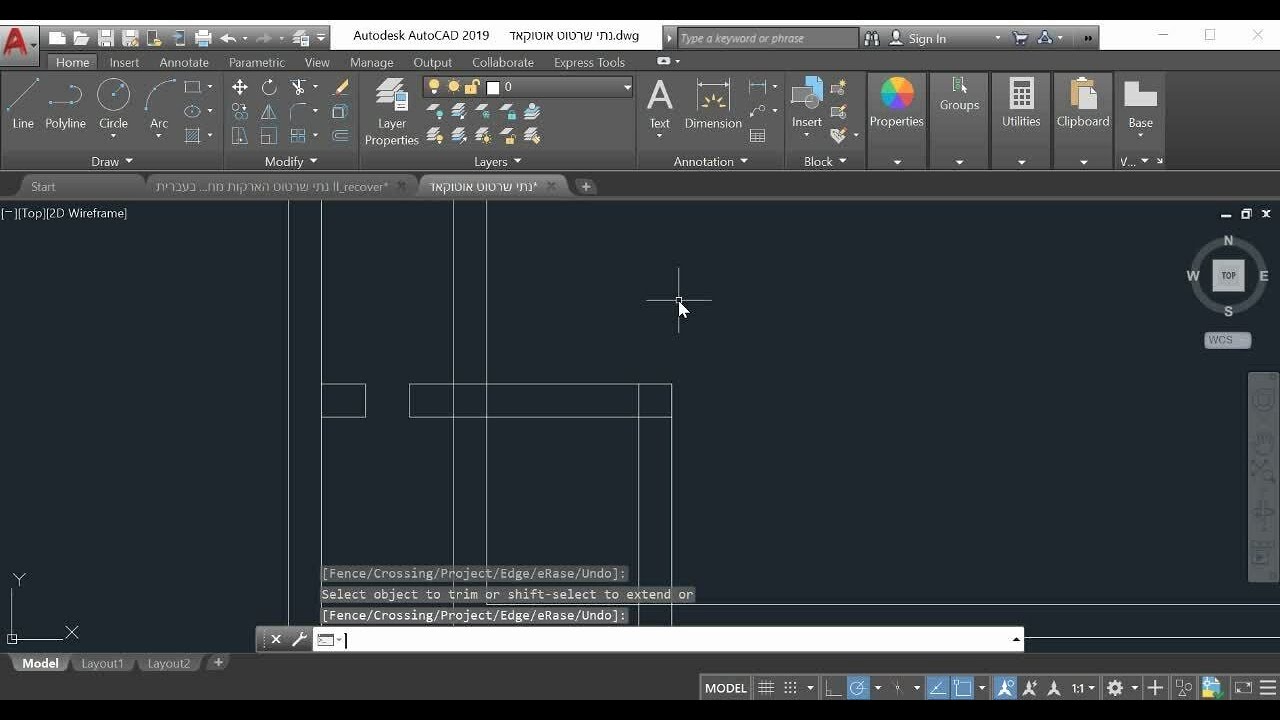
Task: Select the Move tool in Modify panel
Action: 240,87
